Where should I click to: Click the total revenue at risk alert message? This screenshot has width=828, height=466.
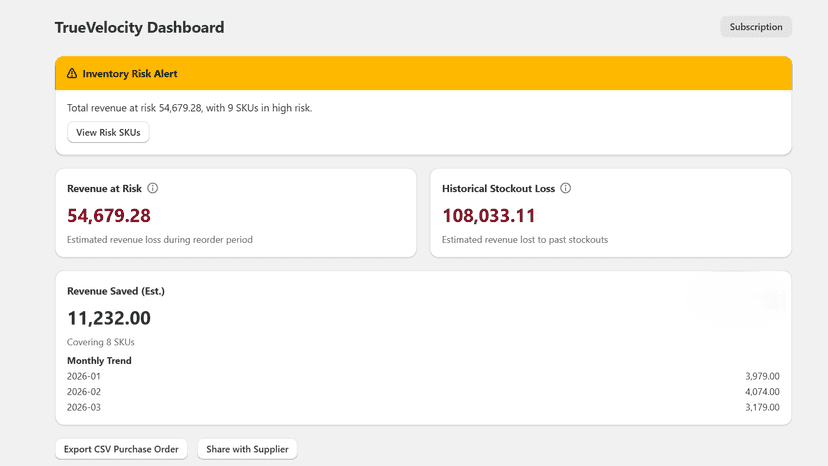tap(190, 108)
